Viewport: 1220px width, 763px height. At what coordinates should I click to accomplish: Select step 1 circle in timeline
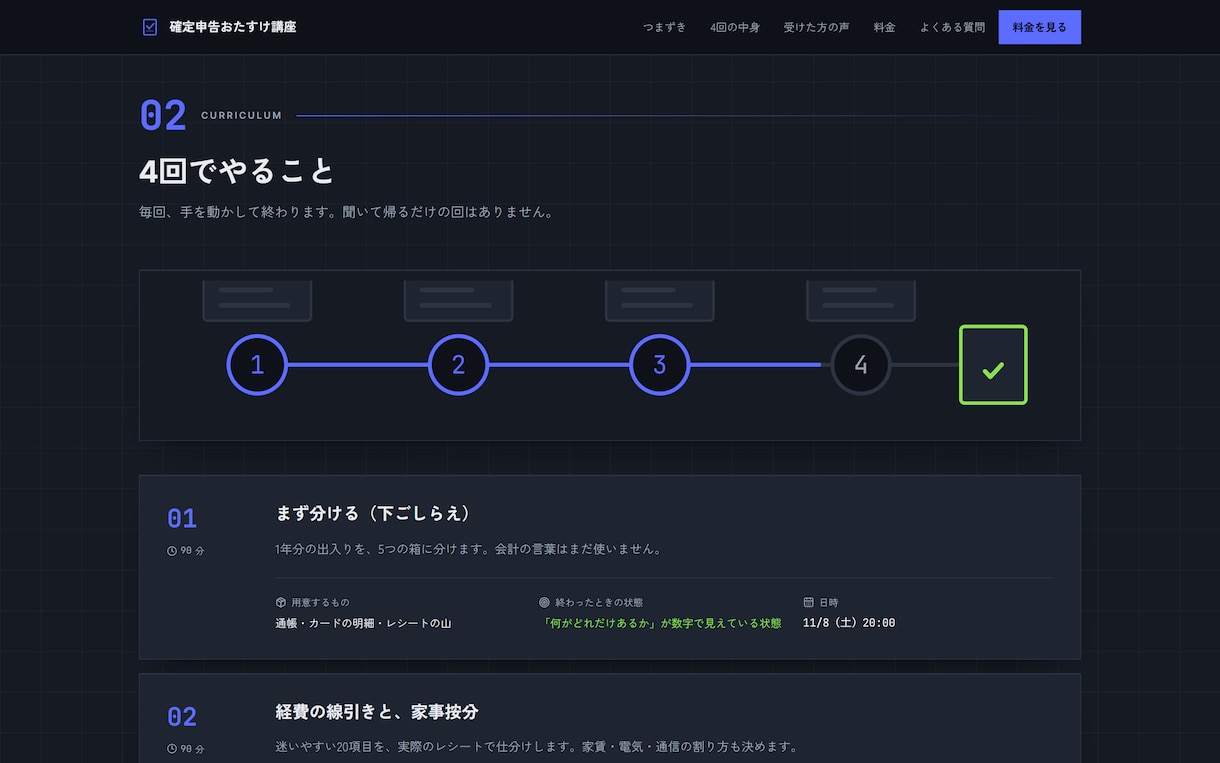[257, 365]
